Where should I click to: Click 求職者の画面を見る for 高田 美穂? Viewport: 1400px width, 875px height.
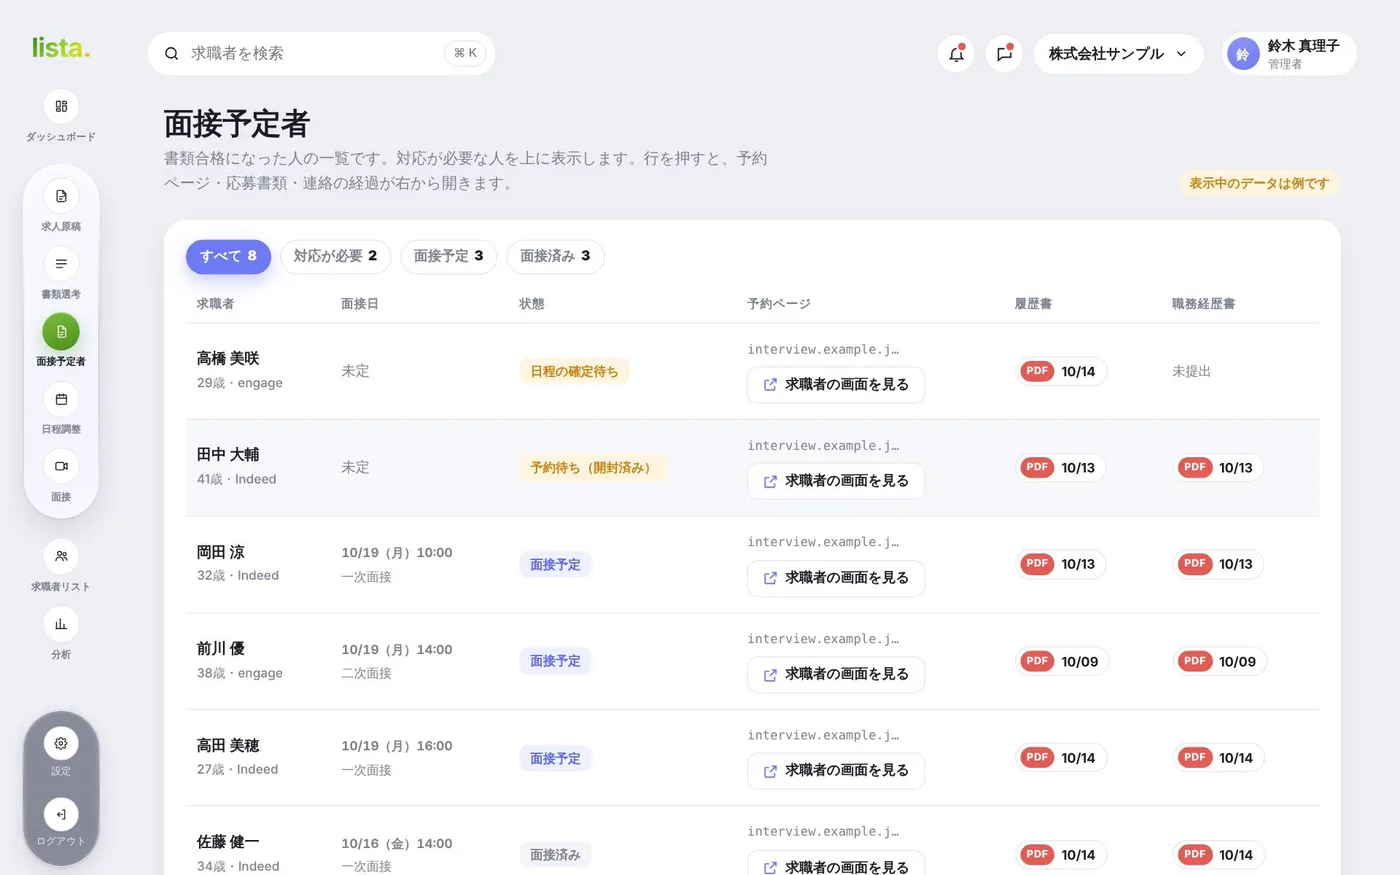point(836,771)
